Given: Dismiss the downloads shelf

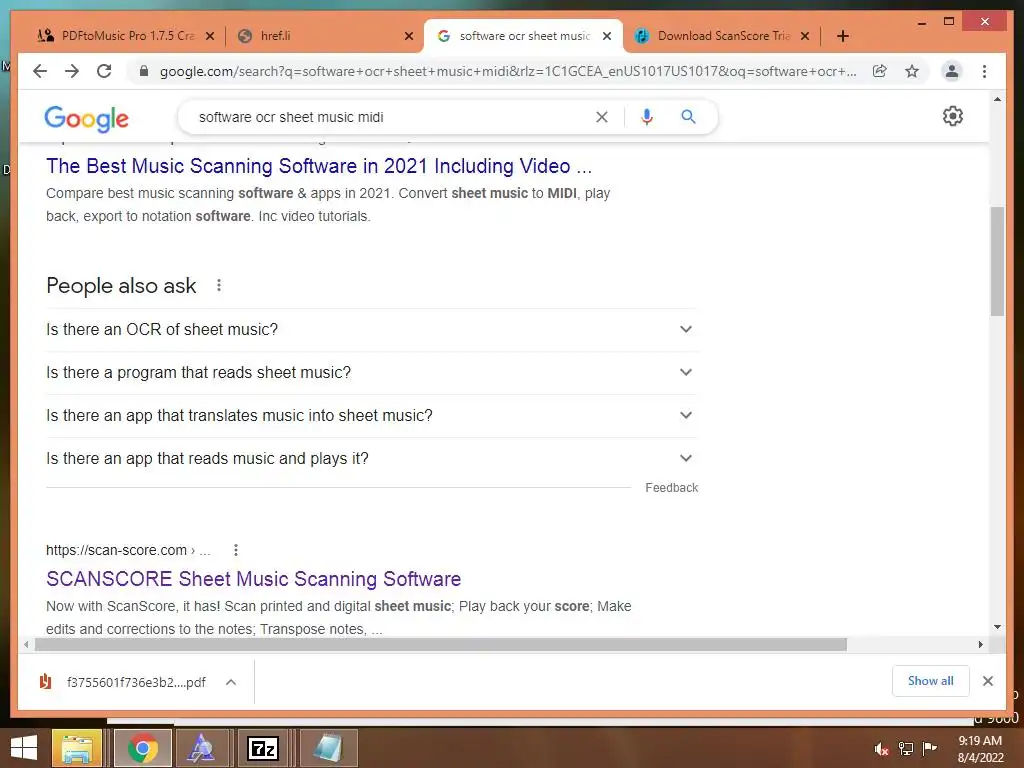Looking at the screenshot, I should coord(987,681).
